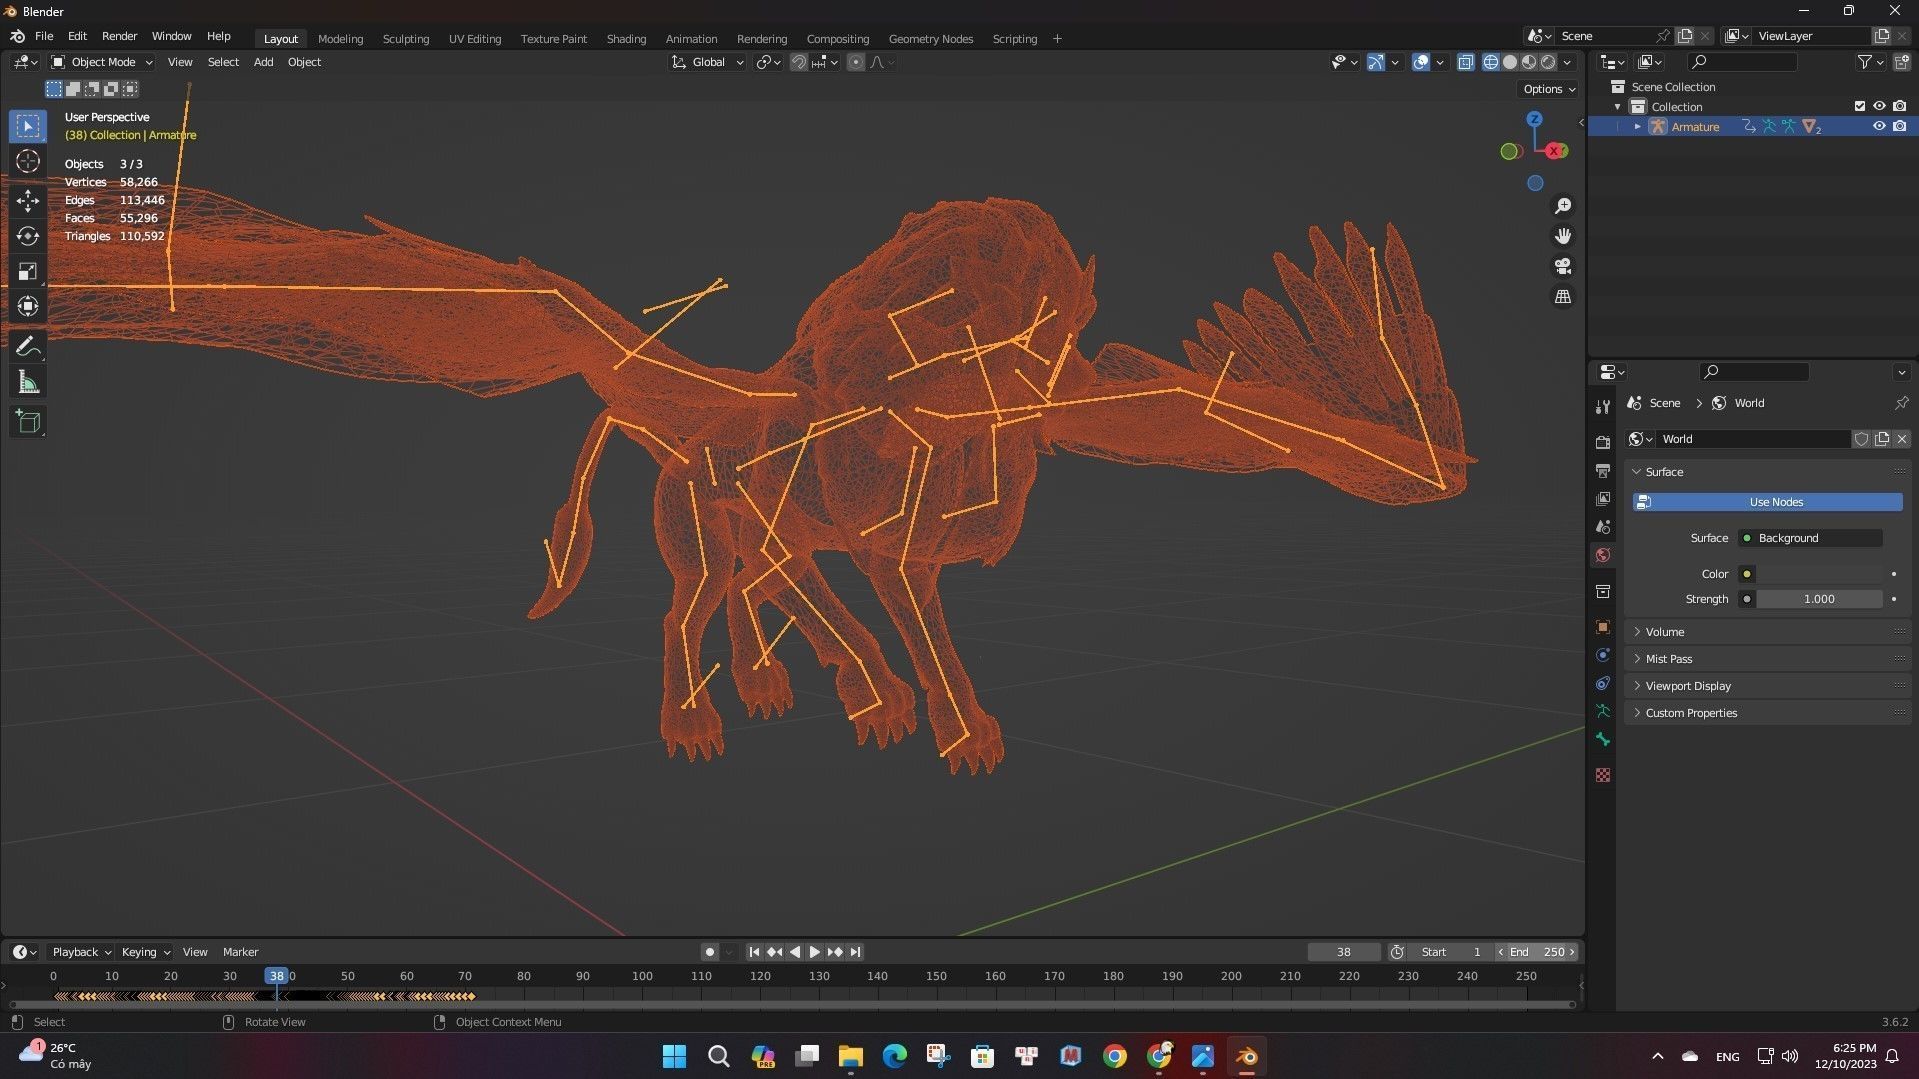The width and height of the screenshot is (1919, 1079).
Task: Hide Collection with its eye icon
Action: (x=1879, y=107)
